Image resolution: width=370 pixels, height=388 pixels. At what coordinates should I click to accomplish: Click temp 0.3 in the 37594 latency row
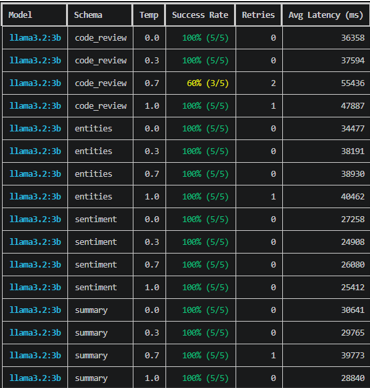(x=152, y=60)
